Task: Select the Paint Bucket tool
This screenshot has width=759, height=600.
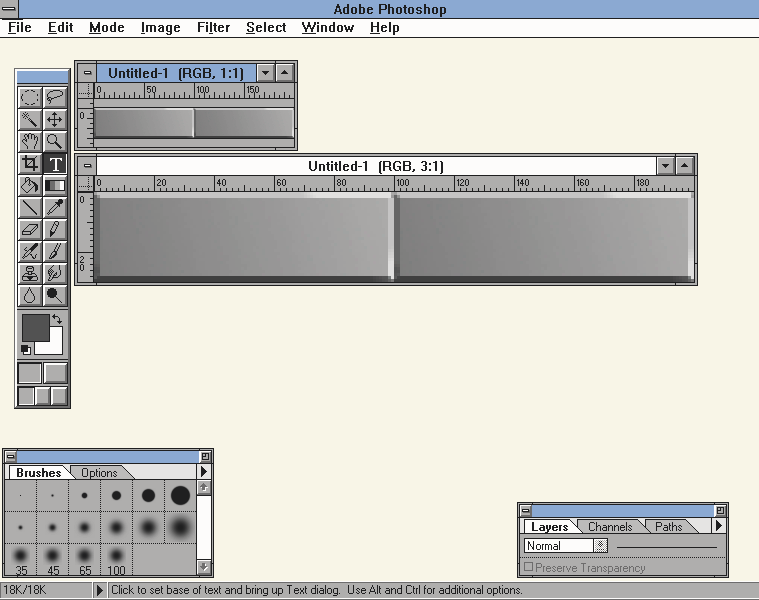Action: [30, 185]
